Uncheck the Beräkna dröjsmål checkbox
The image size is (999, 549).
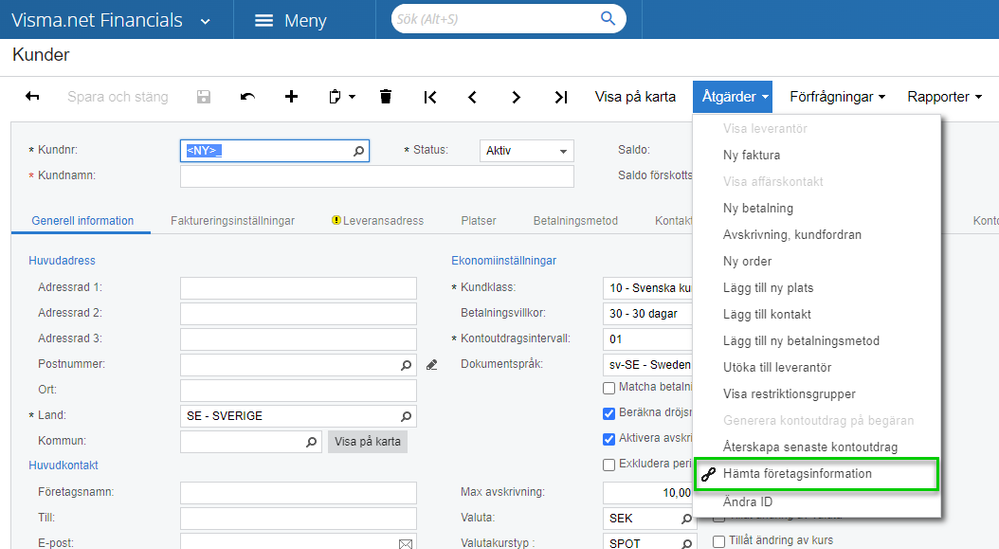[x=609, y=413]
